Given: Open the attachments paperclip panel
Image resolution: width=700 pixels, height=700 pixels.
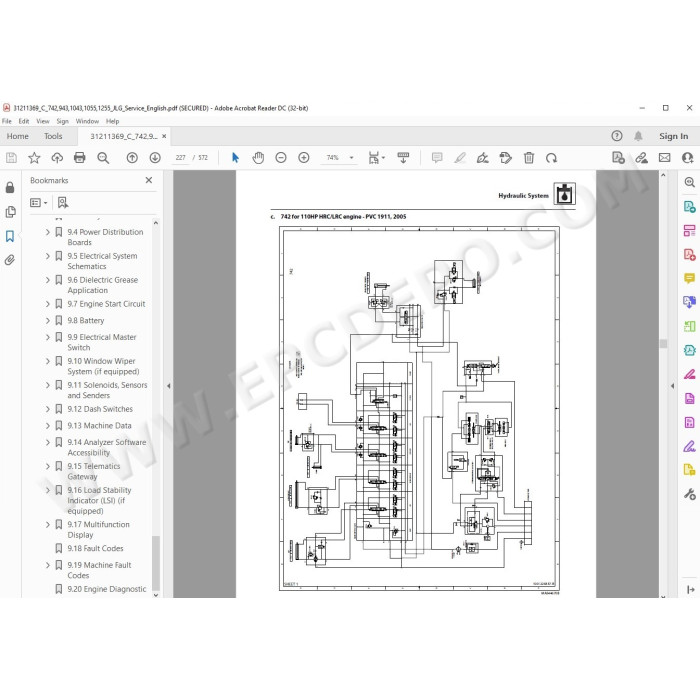Looking at the screenshot, I should click(x=10, y=260).
